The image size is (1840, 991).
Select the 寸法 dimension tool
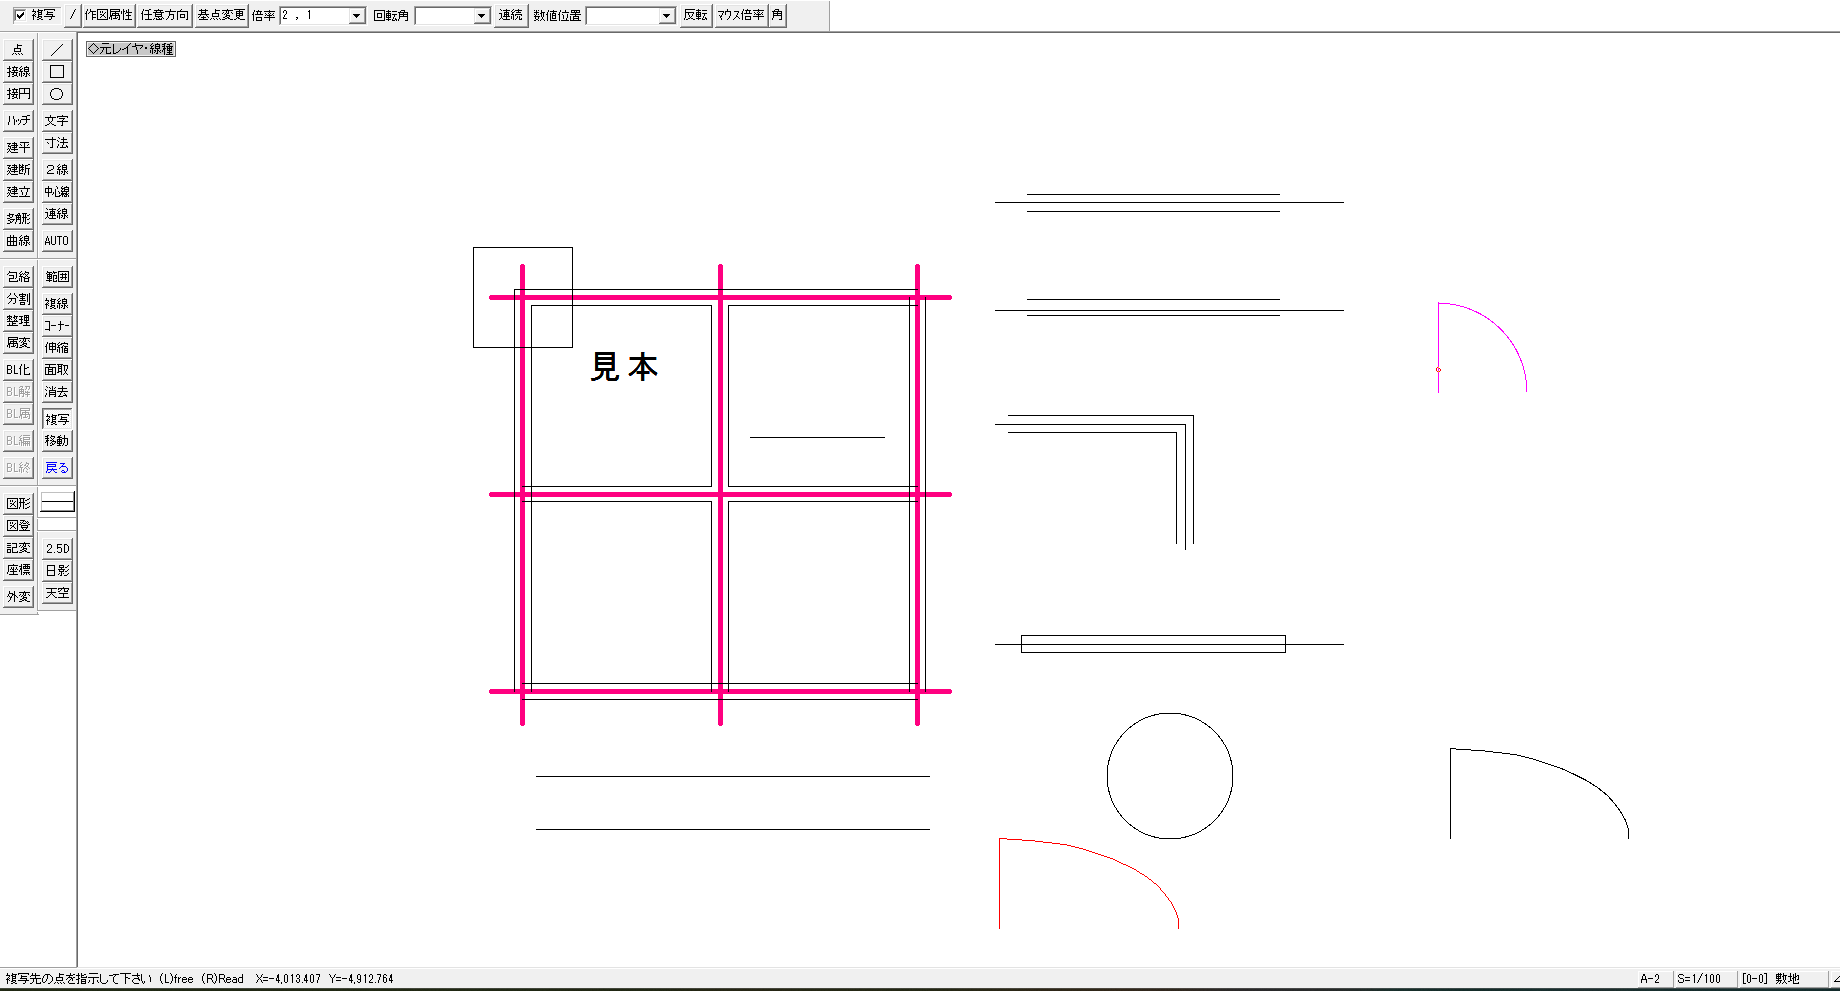[57, 143]
